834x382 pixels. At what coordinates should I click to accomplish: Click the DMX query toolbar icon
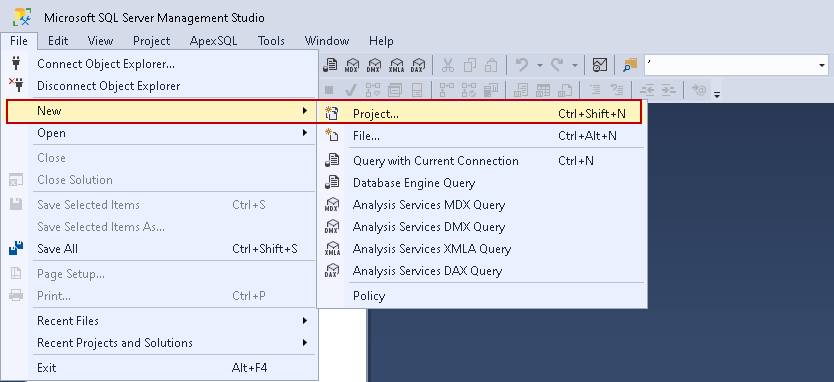[x=374, y=65]
